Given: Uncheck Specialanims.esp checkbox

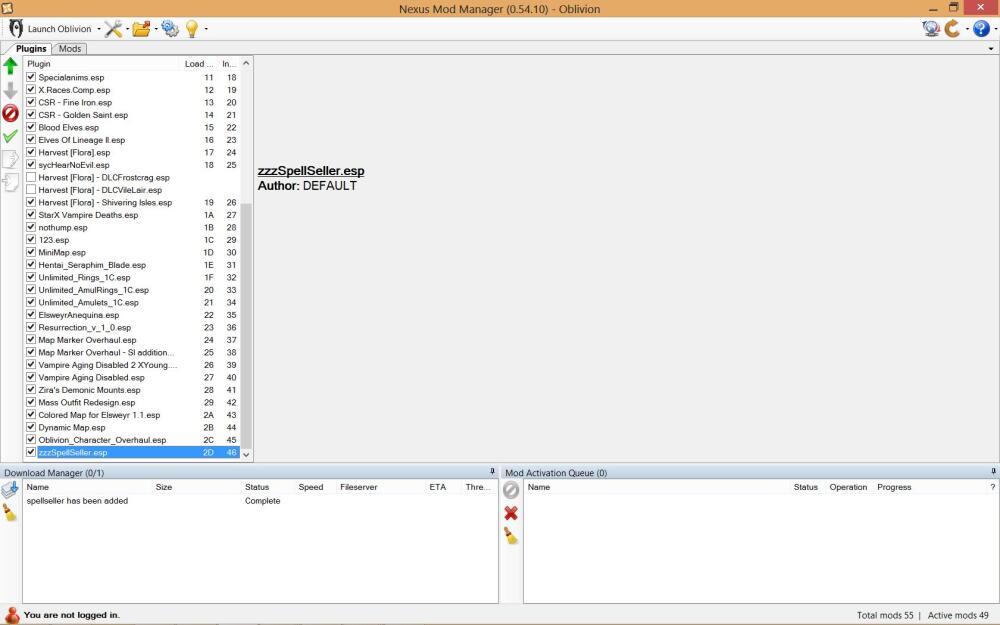Looking at the screenshot, I should (31, 77).
